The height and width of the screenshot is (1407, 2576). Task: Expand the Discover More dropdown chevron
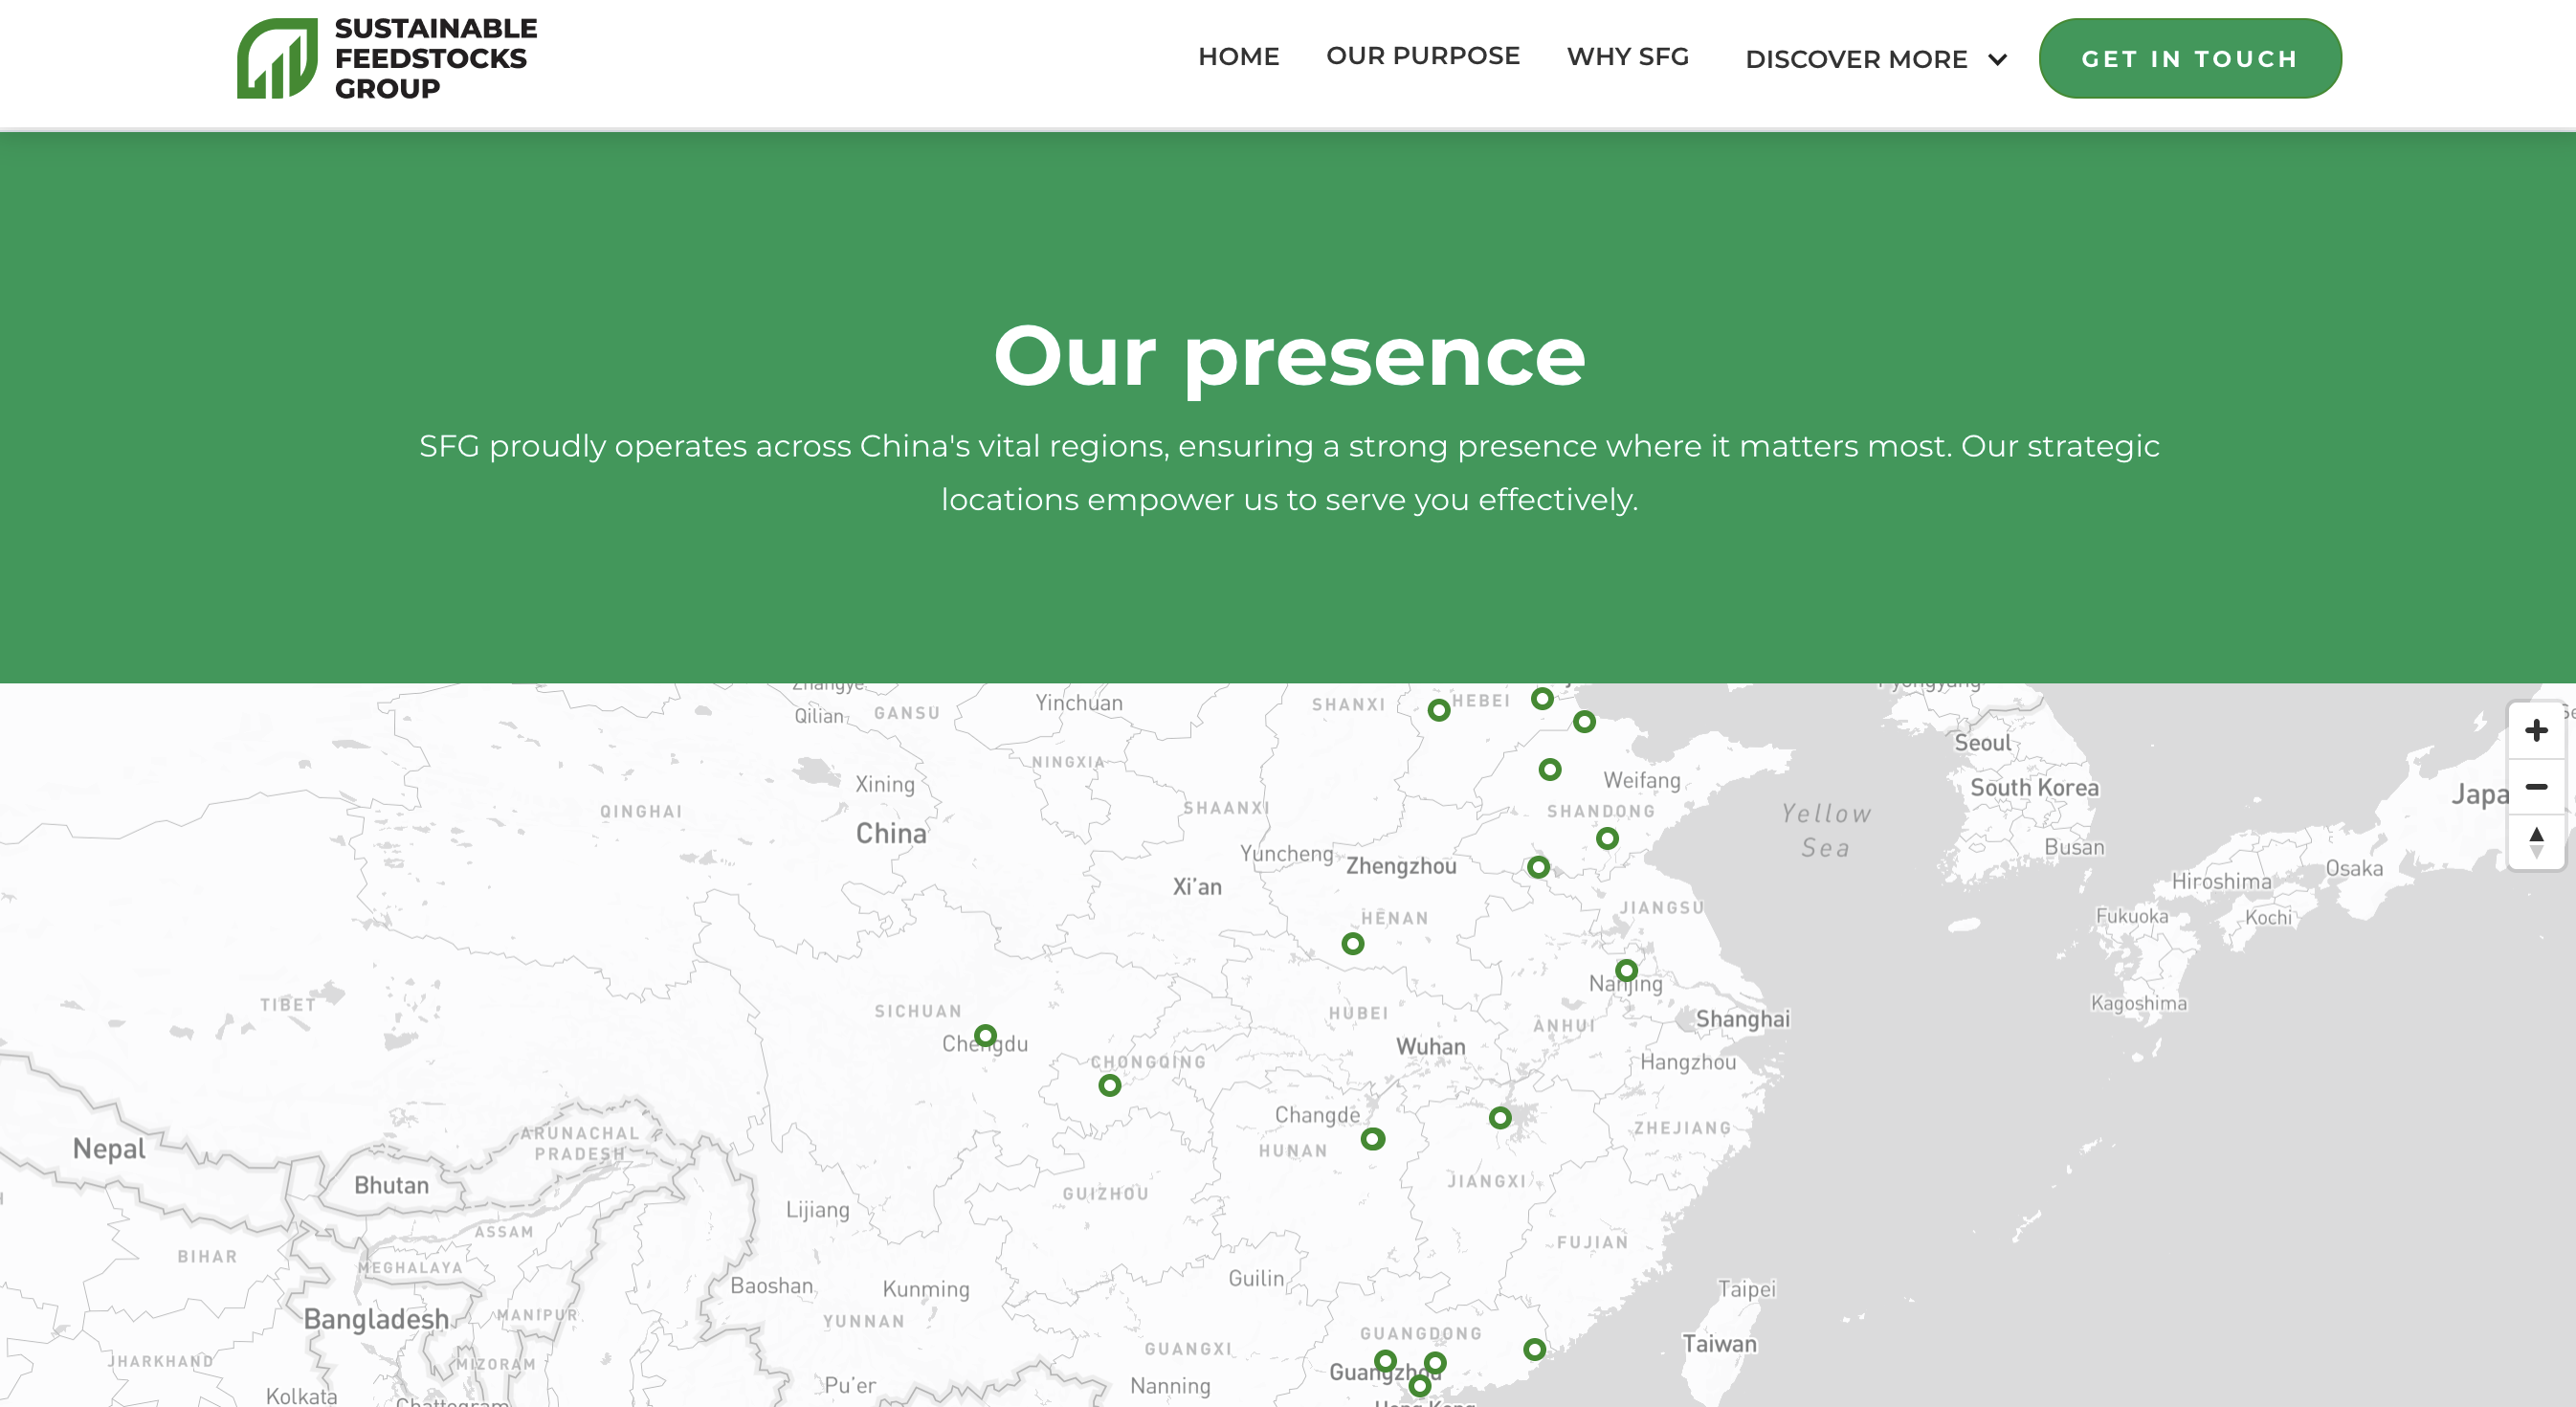1997,60
